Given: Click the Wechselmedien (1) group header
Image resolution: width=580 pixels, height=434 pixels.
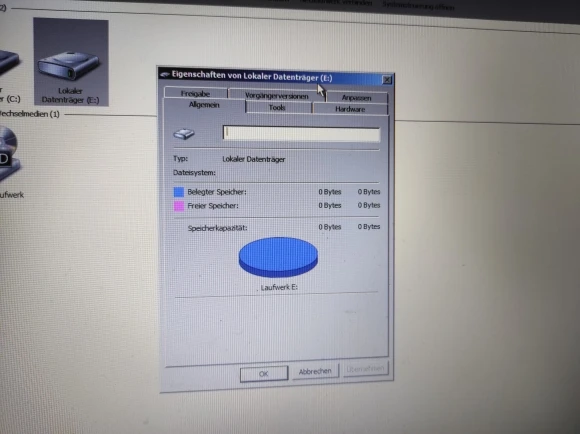Looking at the screenshot, I should coord(30,114).
